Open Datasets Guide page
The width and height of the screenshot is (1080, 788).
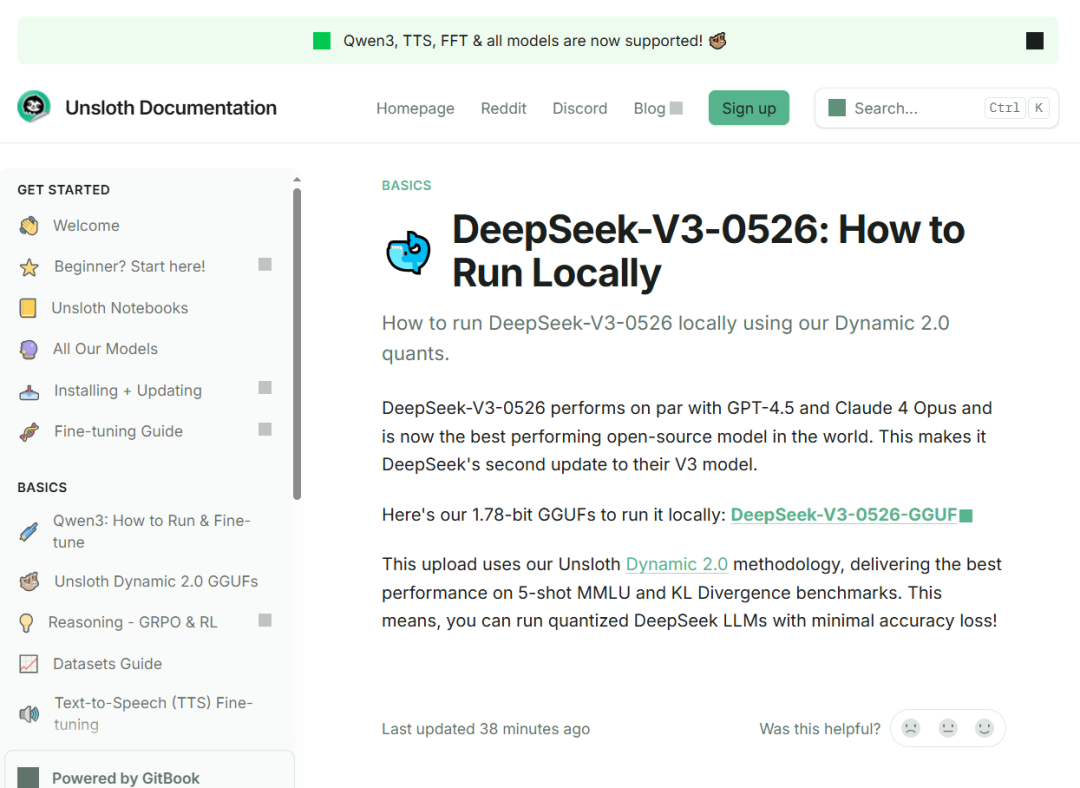(x=107, y=664)
